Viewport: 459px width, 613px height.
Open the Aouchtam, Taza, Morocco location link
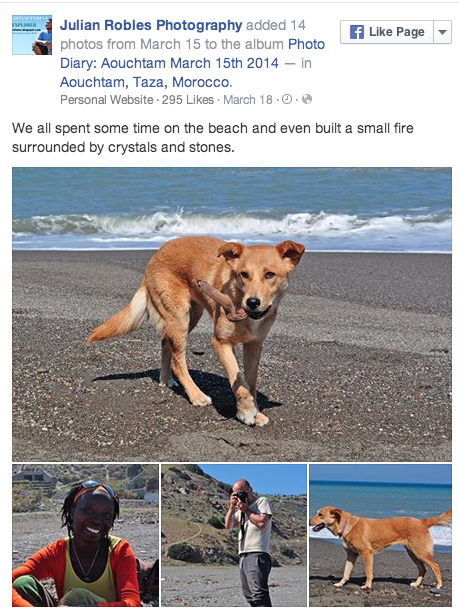coord(146,82)
